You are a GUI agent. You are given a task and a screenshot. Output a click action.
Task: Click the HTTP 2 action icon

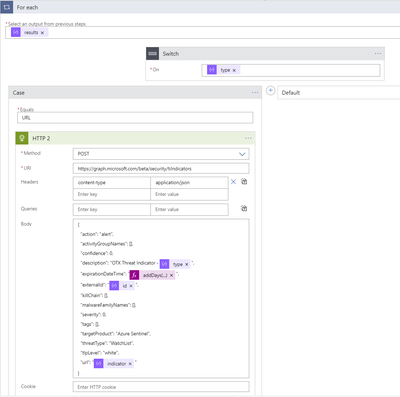pos(22,138)
